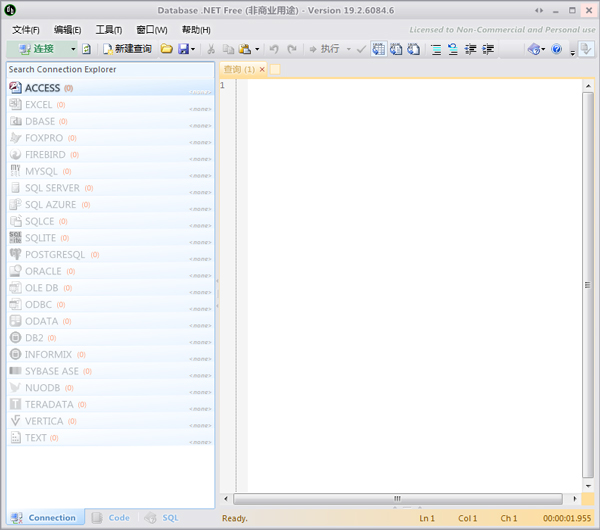Select the TEXT connection group
This screenshot has height=530, width=600.
pyautogui.click(x=110, y=438)
